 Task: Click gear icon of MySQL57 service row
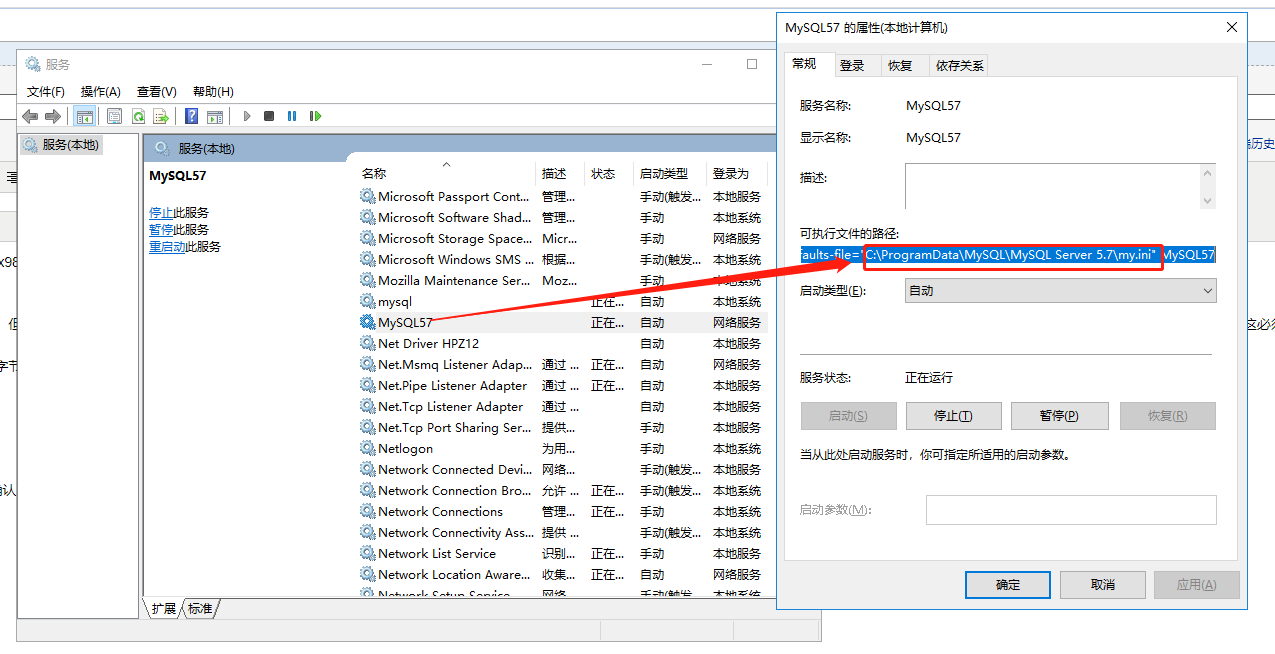368,322
